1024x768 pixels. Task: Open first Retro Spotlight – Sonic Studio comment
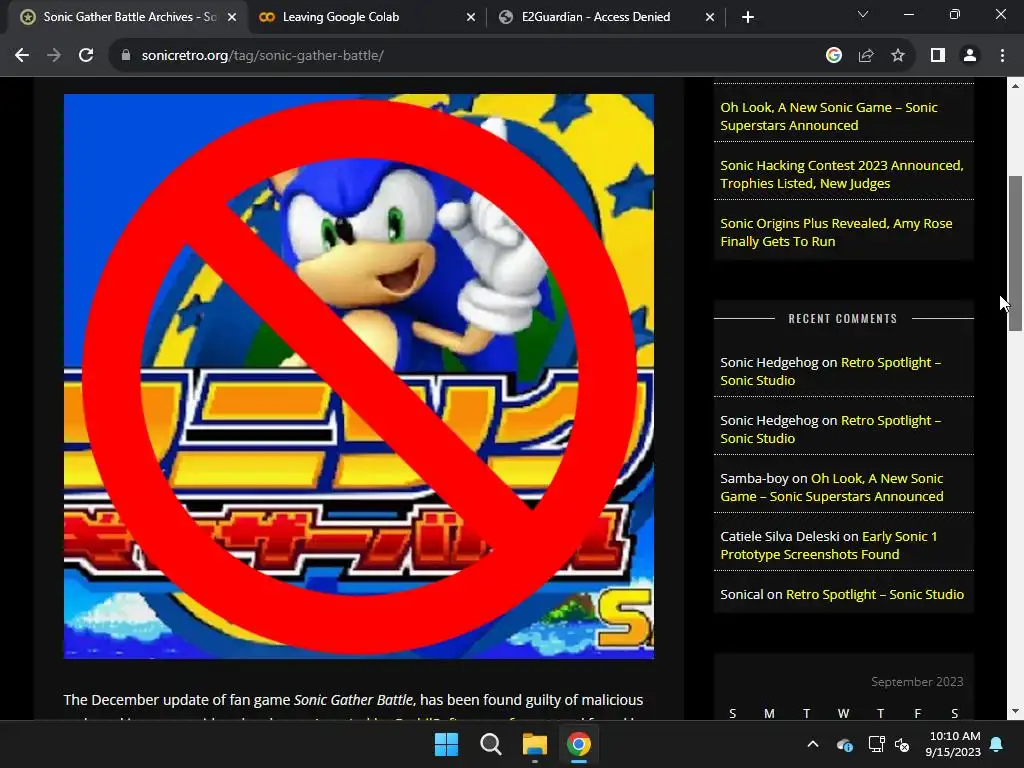830,371
